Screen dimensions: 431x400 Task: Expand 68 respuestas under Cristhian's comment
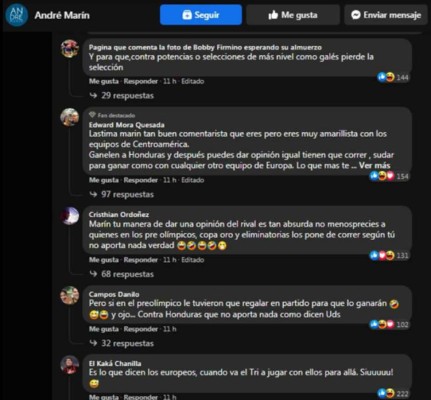pos(122,274)
